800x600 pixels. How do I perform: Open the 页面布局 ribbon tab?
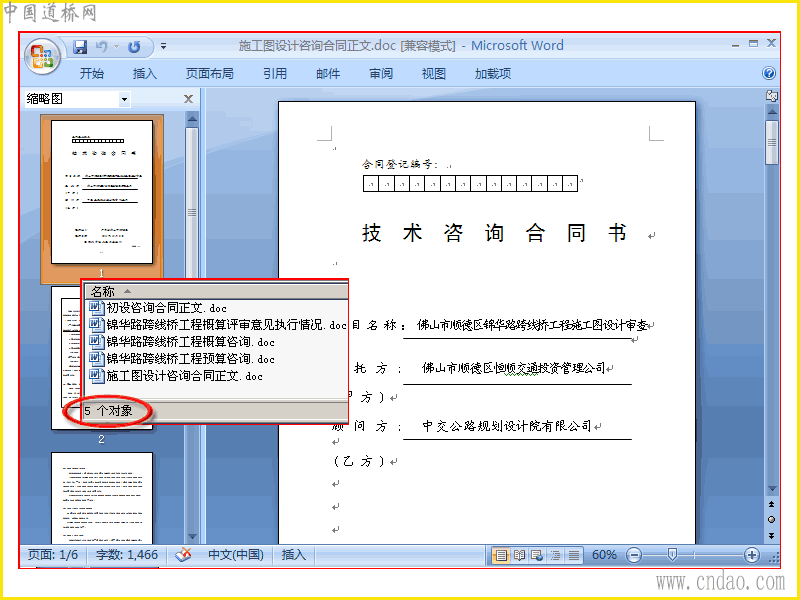tap(210, 73)
